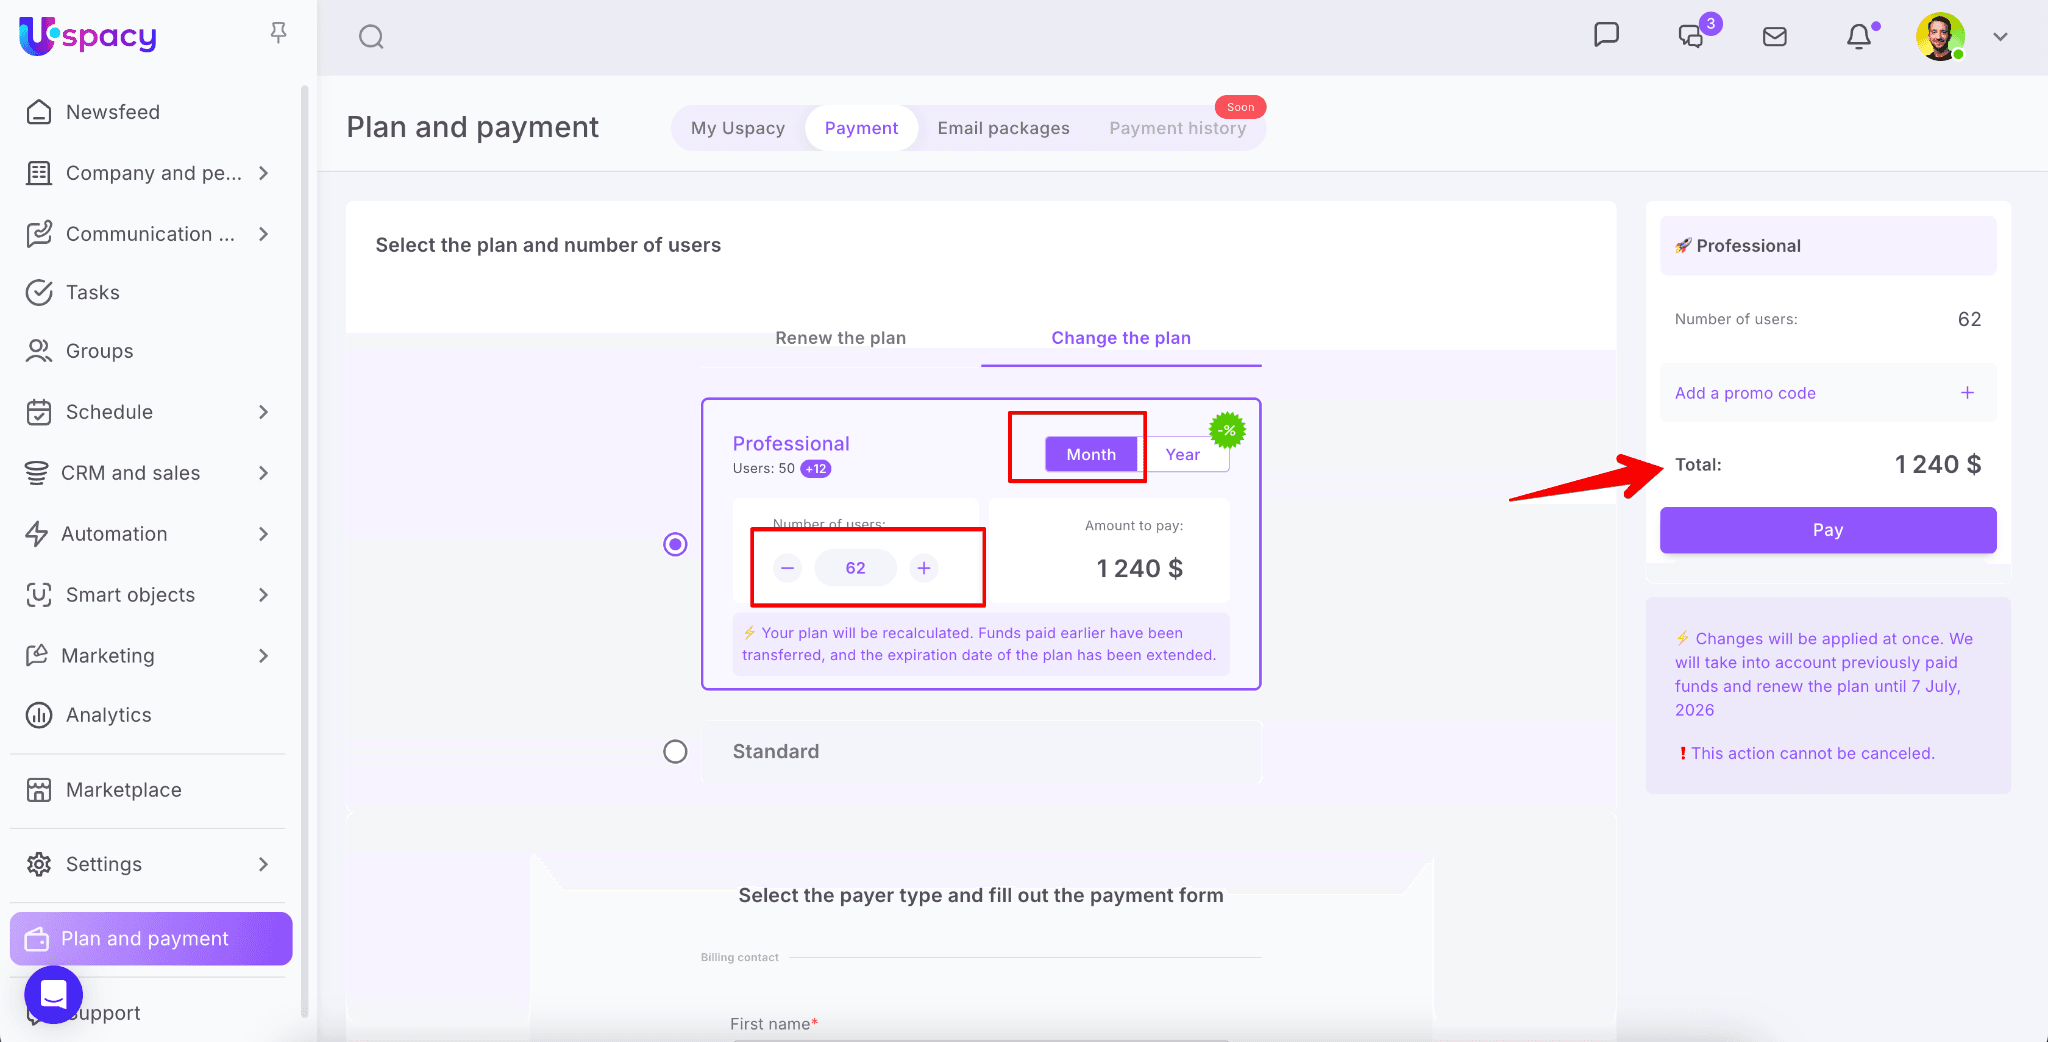Viewport: 2048px width, 1042px height.
Task: Open group chats with 3 badge
Action: point(1692,36)
